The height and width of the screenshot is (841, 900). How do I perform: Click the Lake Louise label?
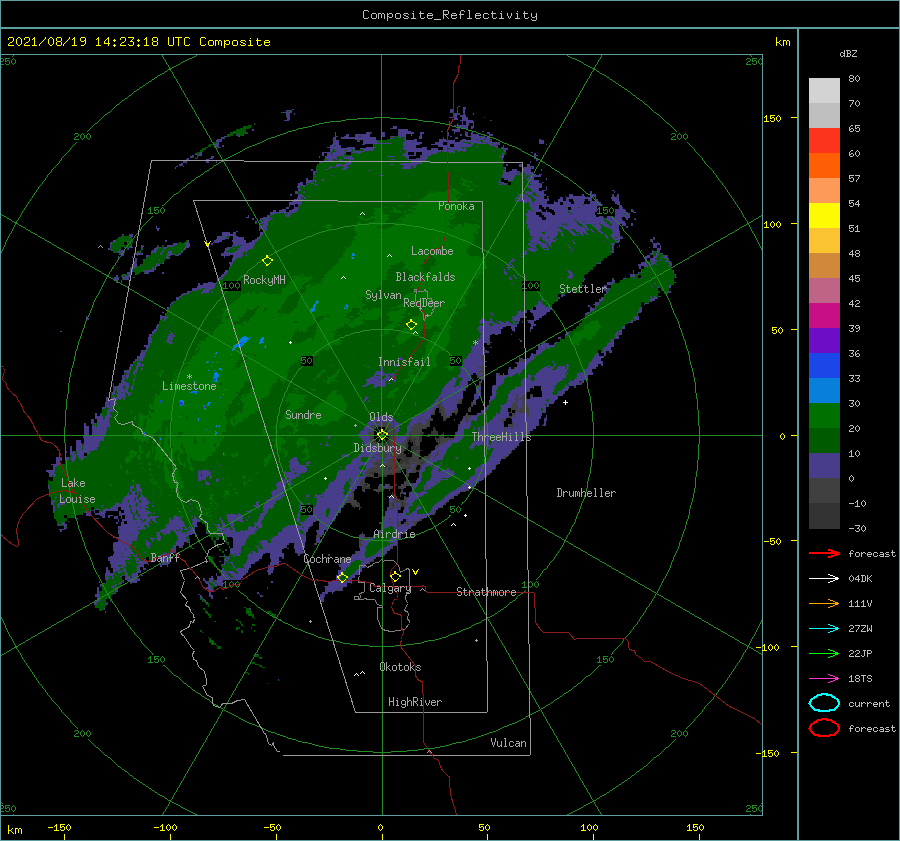(x=77, y=491)
